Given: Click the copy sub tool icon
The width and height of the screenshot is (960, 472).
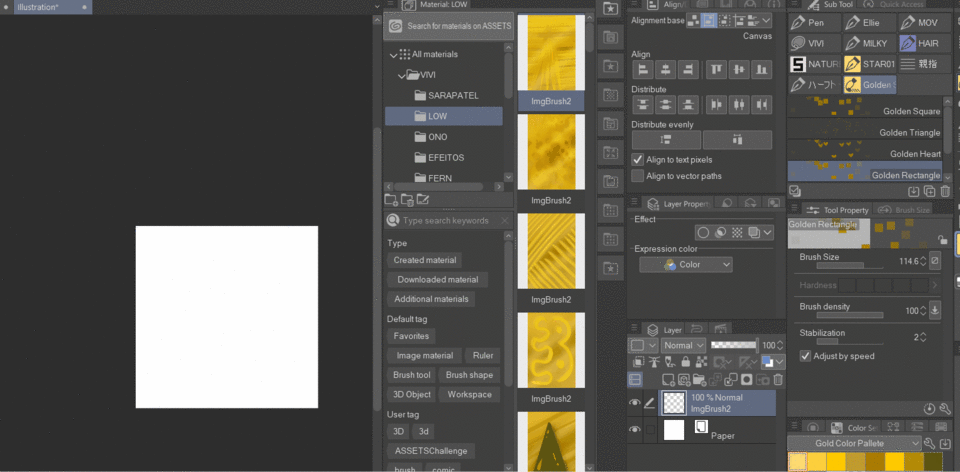Looking at the screenshot, I should click(929, 191).
